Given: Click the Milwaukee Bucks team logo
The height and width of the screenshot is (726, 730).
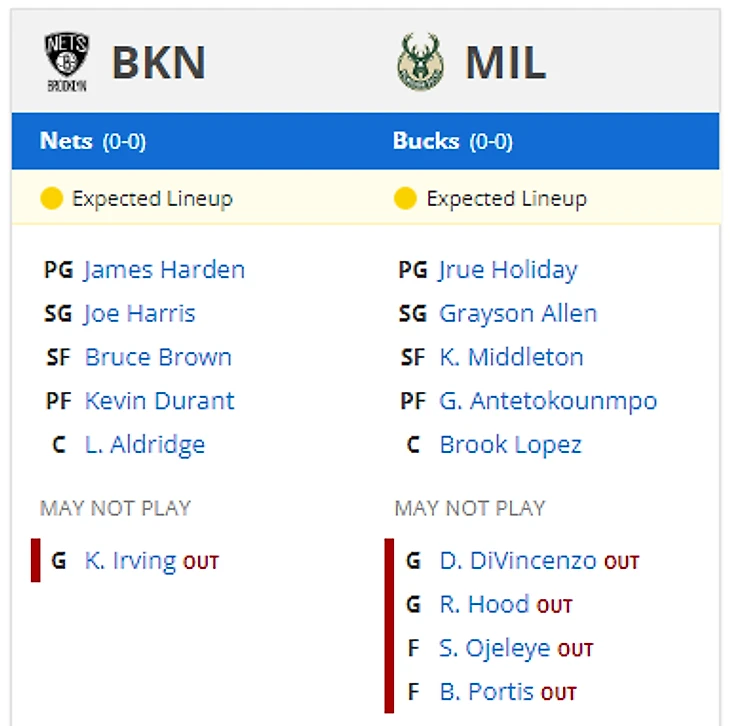Looking at the screenshot, I should pyautogui.click(x=420, y=62).
